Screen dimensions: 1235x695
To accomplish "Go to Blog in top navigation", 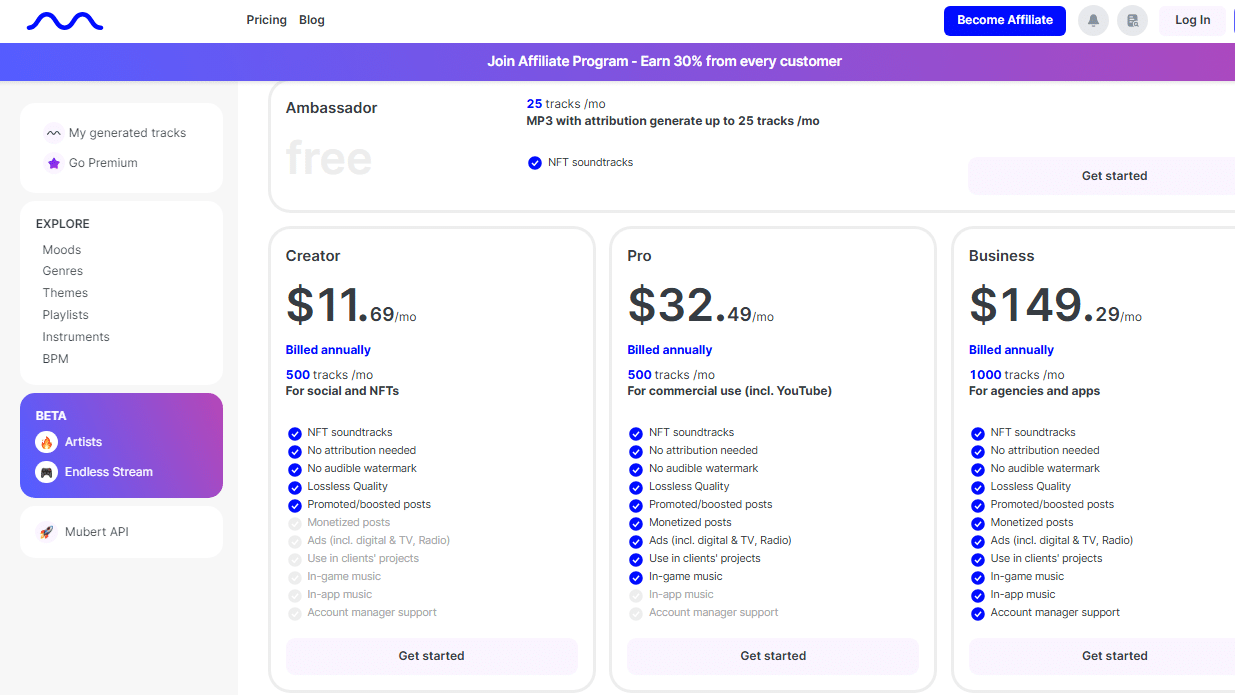I will click(x=312, y=20).
